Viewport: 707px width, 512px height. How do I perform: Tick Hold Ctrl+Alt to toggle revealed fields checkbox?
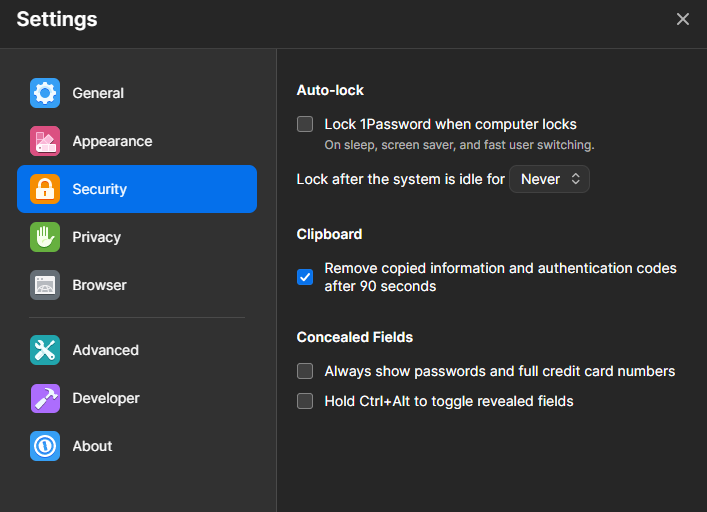(x=305, y=401)
